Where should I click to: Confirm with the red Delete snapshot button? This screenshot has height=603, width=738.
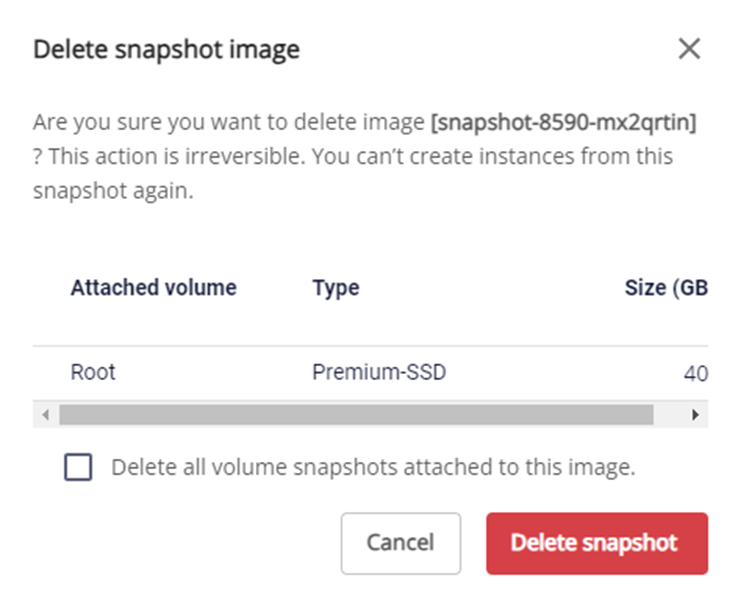[597, 543]
